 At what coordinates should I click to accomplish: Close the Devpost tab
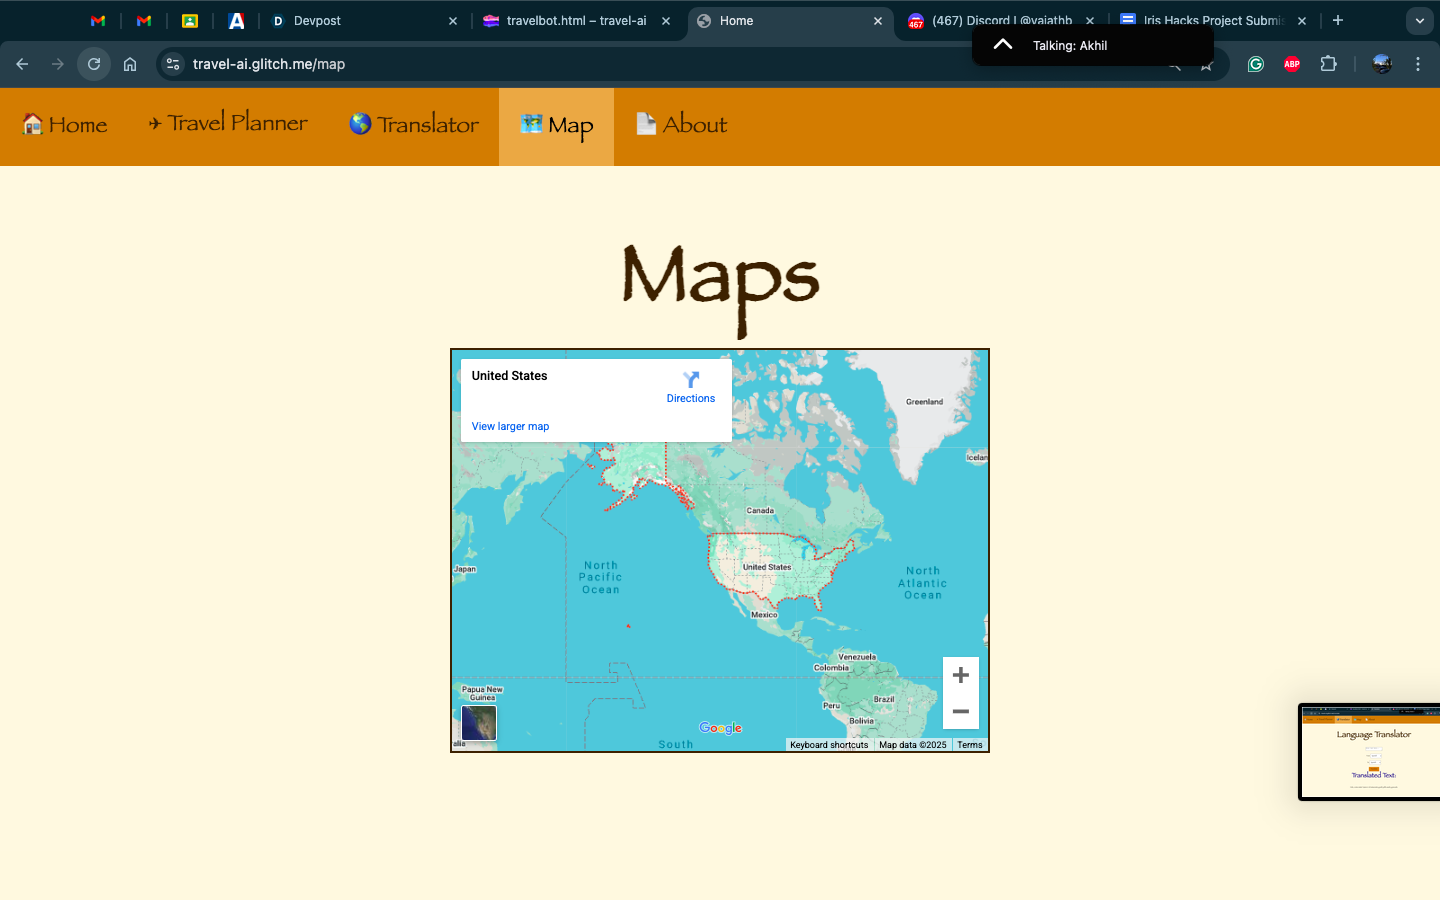(x=453, y=20)
